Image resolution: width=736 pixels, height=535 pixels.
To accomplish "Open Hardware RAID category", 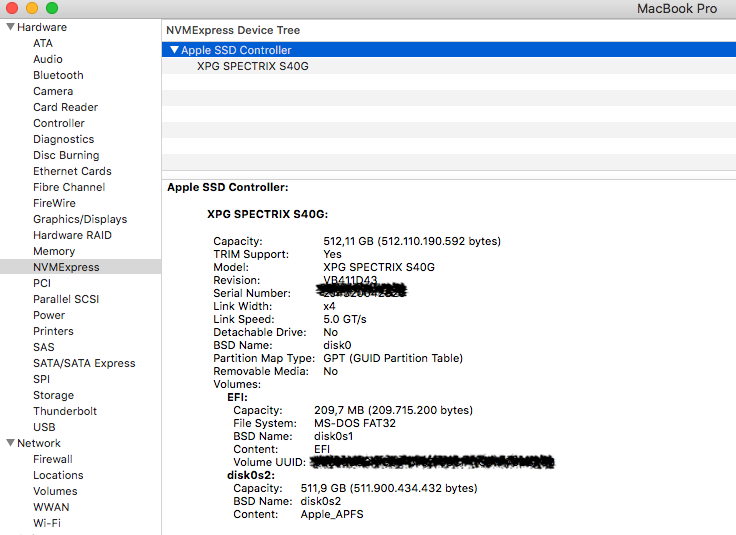I will click(72, 235).
